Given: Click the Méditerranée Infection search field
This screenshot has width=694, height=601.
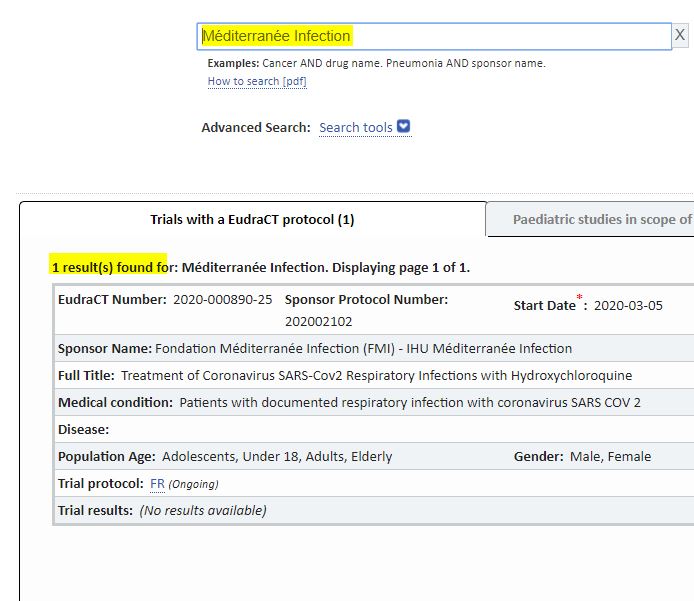Looking at the screenshot, I should click(x=434, y=36).
